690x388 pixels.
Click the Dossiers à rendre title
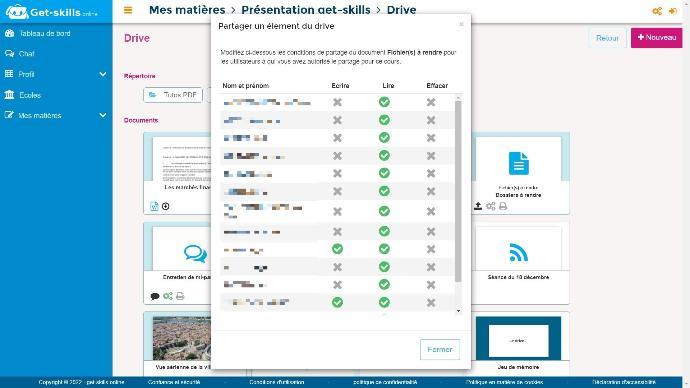tap(518, 195)
